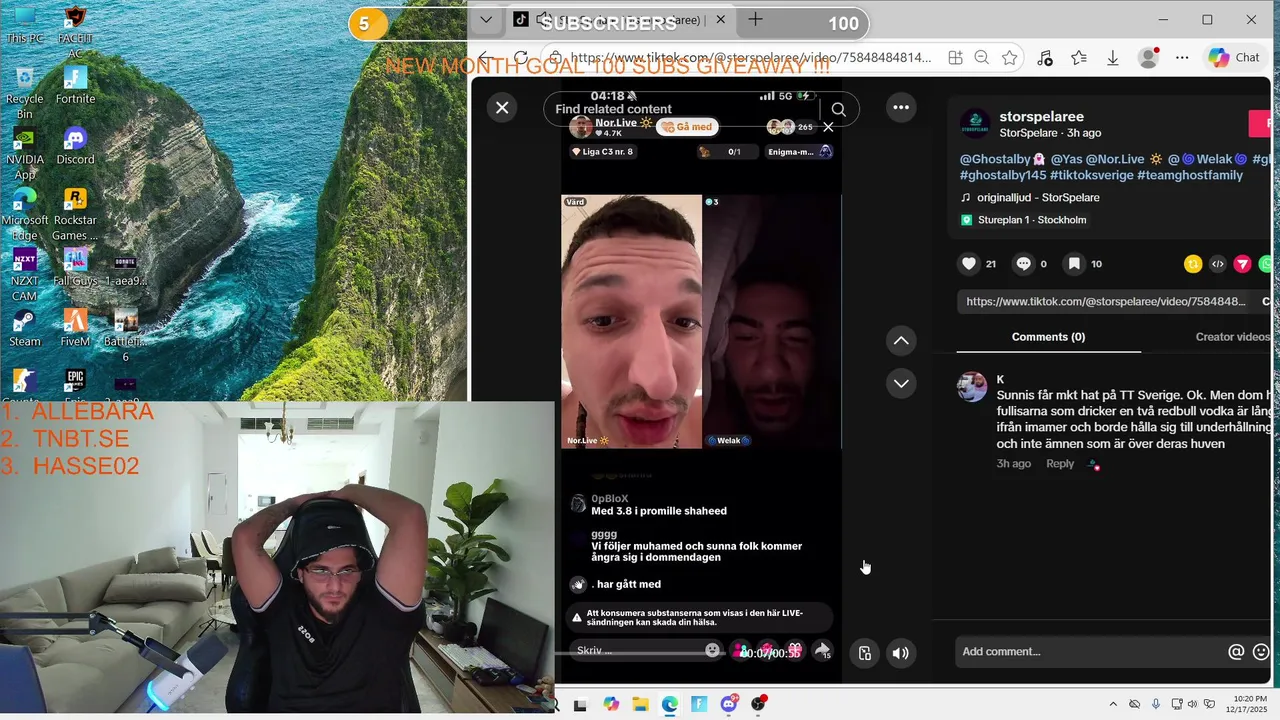Switch to the Creator videos tab
The height and width of the screenshot is (720, 1280).
click(x=1232, y=337)
